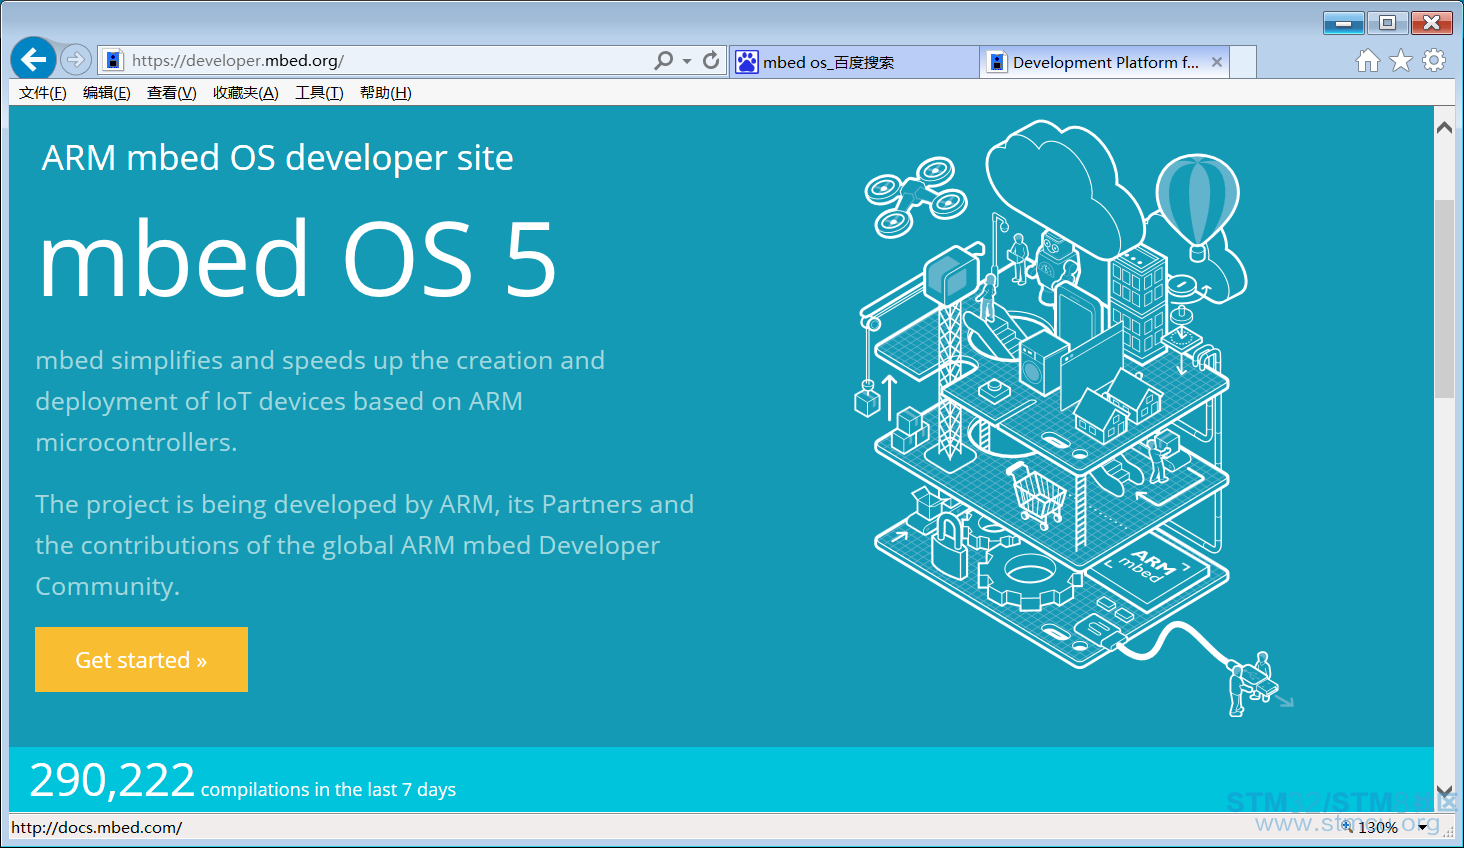Click the 290,222 compilations counter

coord(243,780)
